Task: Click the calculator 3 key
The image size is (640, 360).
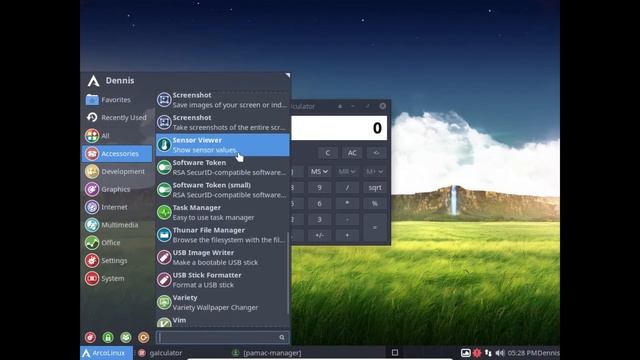Action: coord(319,220)
